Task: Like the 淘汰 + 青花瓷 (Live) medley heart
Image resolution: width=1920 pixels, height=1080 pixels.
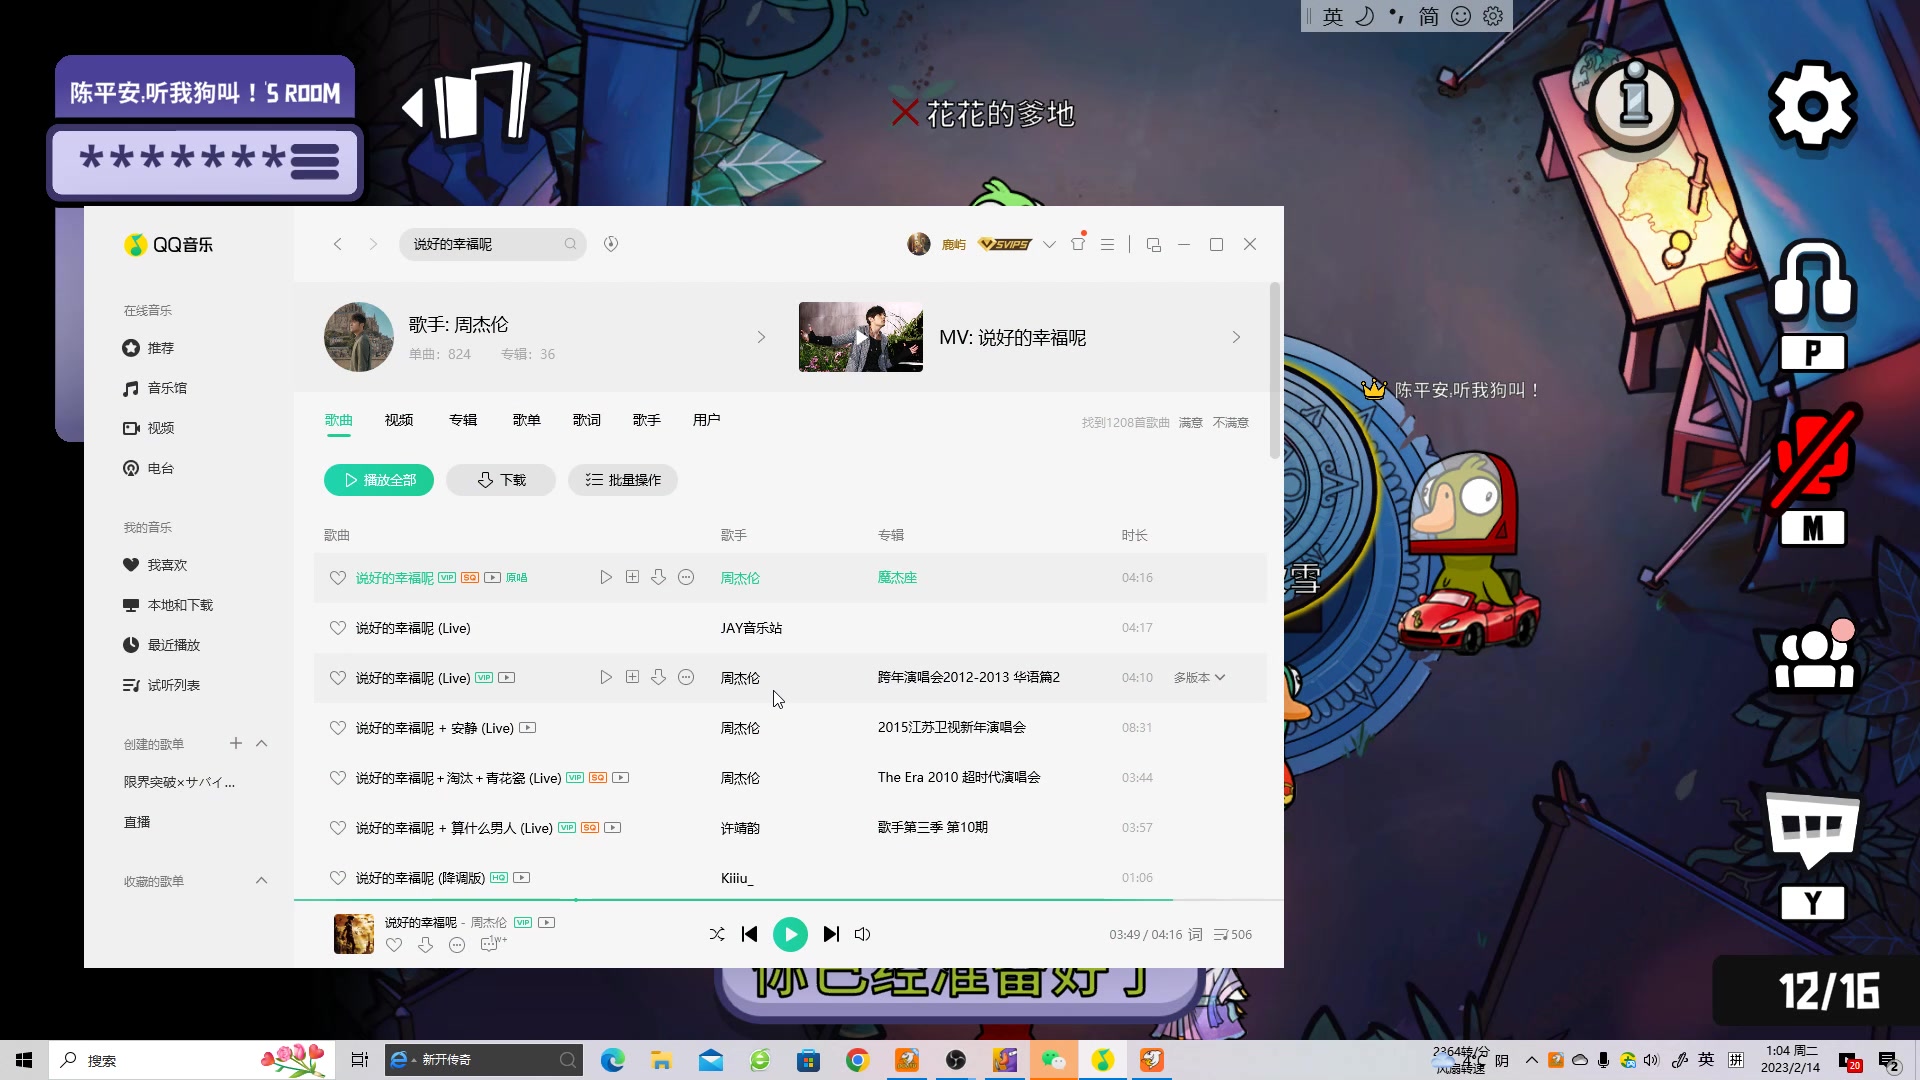Action: (338, 778)
